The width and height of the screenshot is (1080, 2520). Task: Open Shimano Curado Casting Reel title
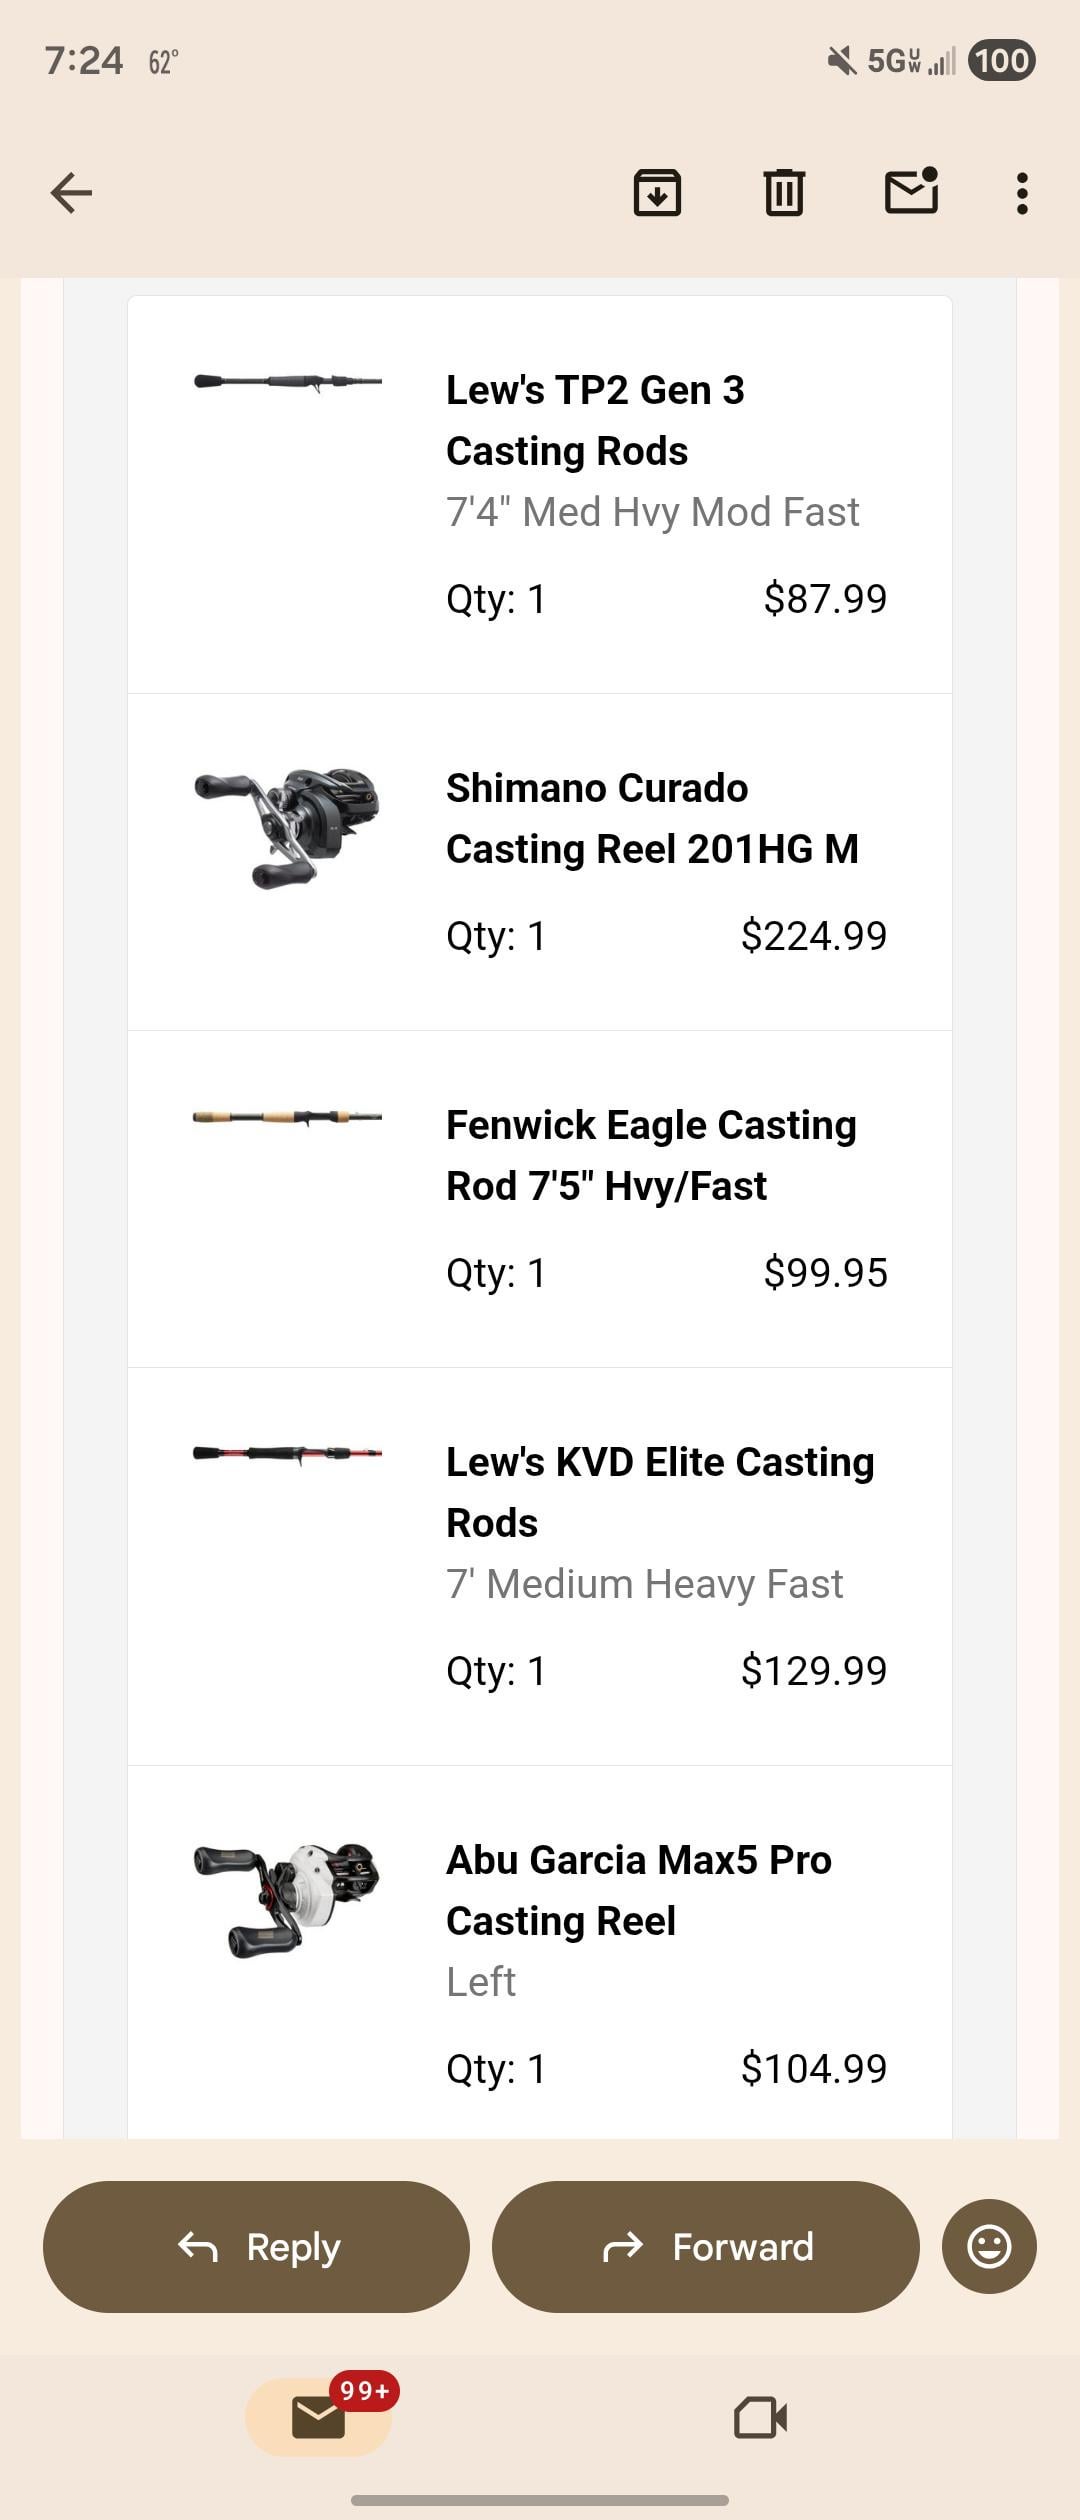pyautogui.click(x=651, y=818)
